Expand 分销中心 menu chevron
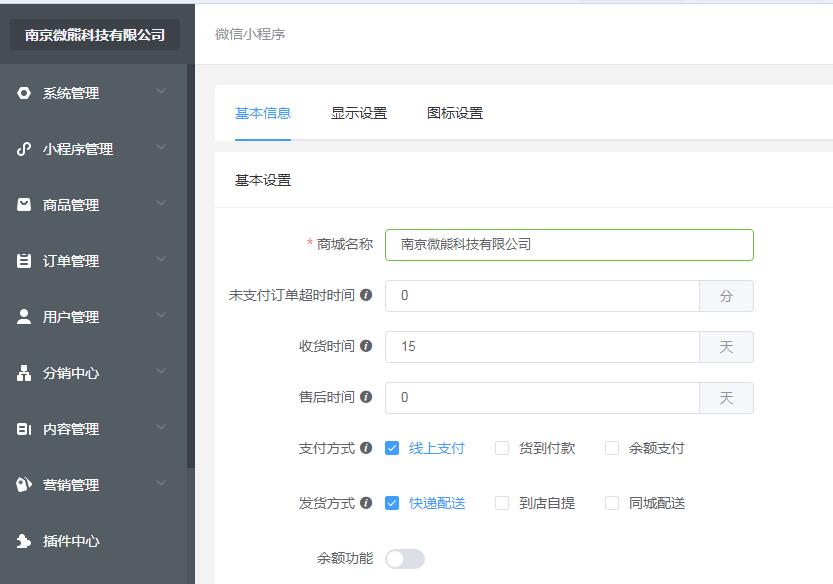This screenshot has height=584, width=833. (x=161, y=371)
